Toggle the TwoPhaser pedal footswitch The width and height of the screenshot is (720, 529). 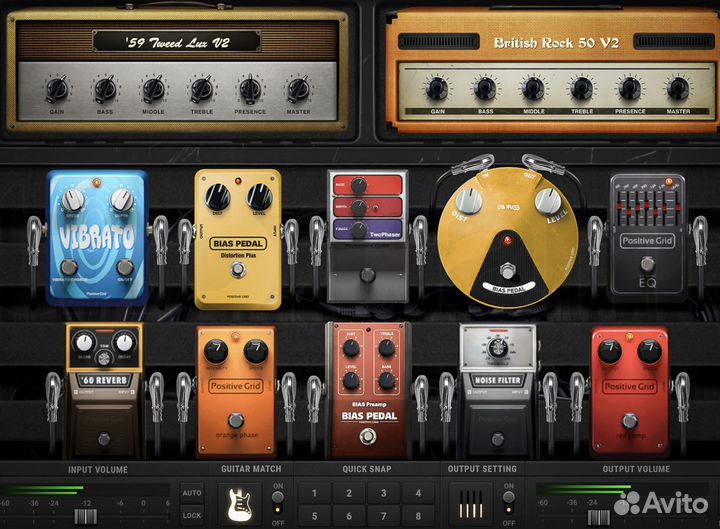pyautogui.click(x=368, y=275)
